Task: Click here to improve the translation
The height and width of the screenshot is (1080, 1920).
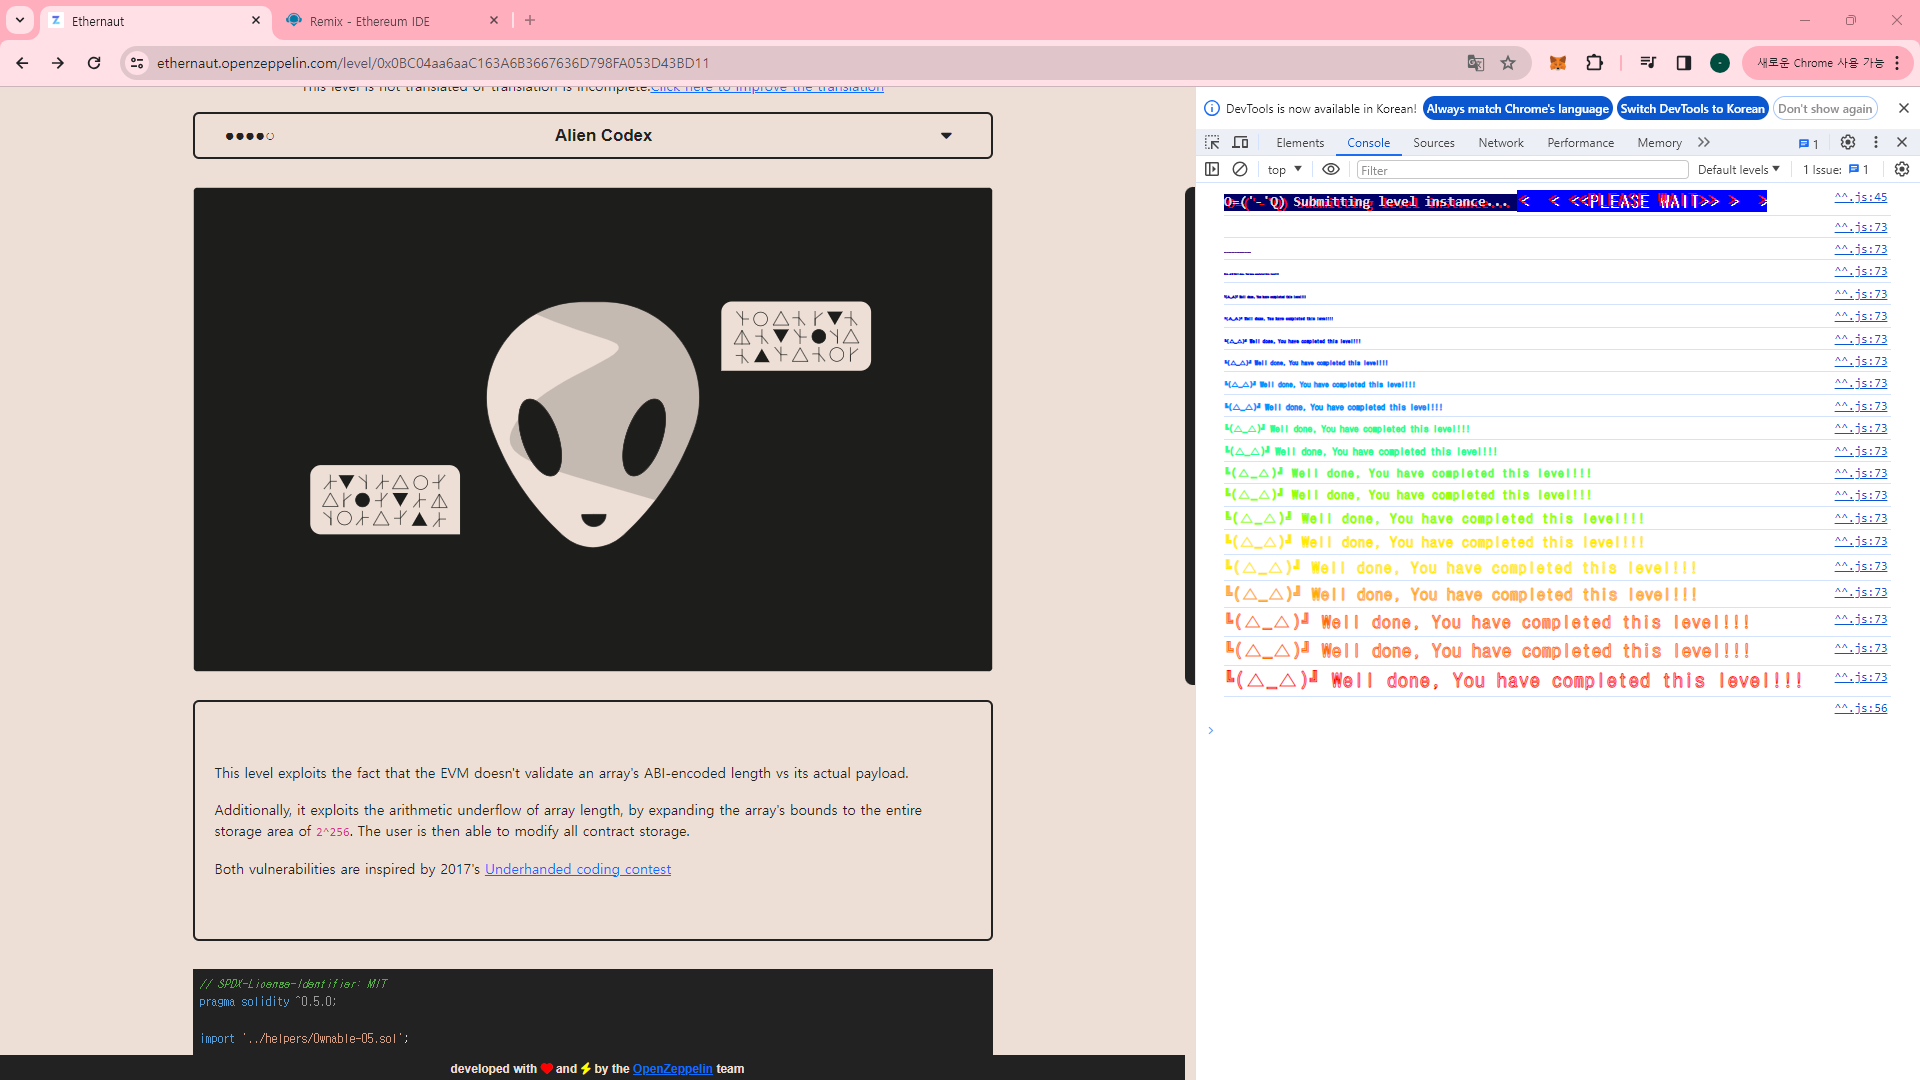Action: click(x=767, y=88)
